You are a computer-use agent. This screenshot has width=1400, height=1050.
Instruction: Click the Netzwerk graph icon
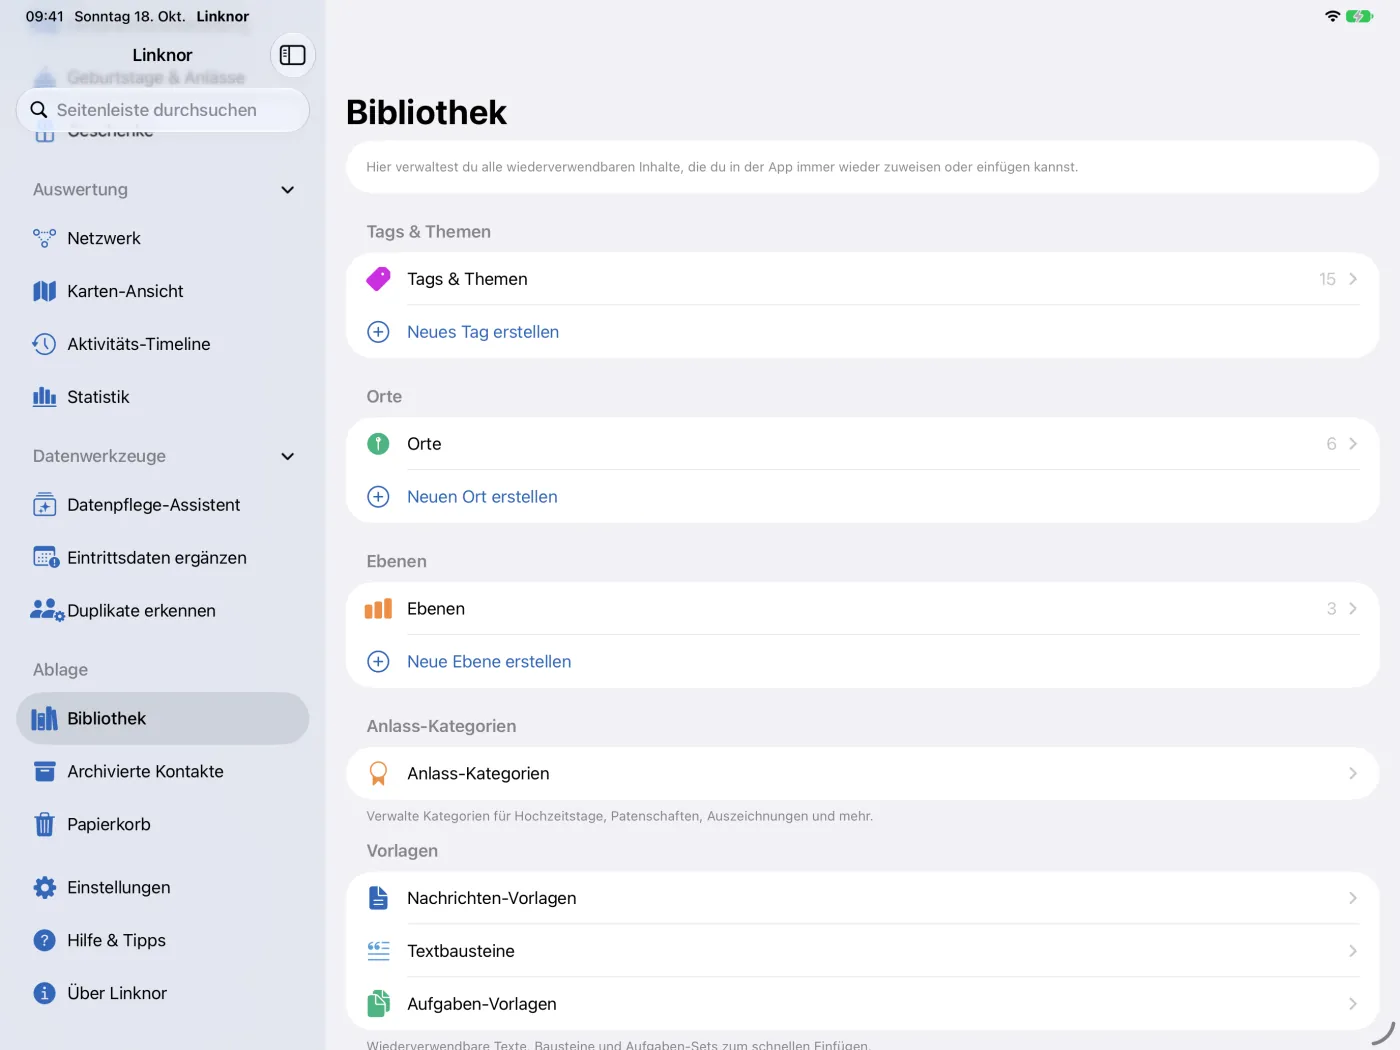coord(44,238)
